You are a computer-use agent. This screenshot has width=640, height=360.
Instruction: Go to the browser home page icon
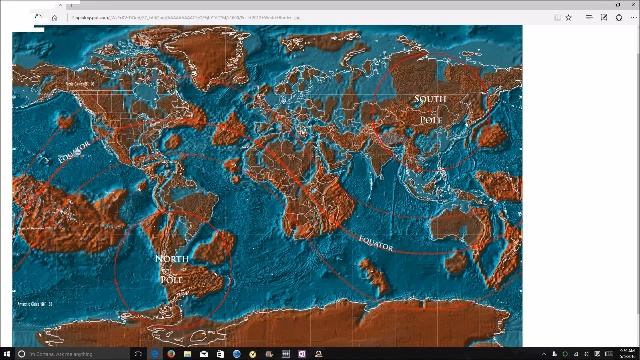pyautogui.click(x=54, y=18)
